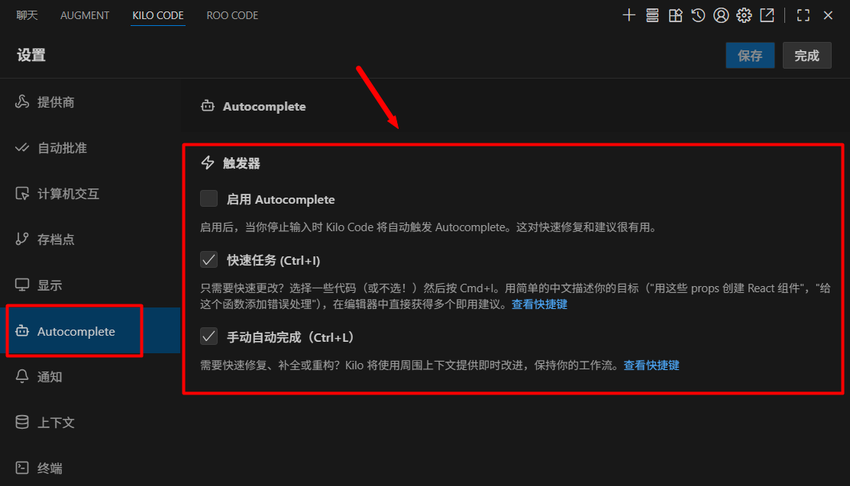Viewport: 850px width, 486px height.
Task: Open the 显示 settings section
Action: point(92,285)
